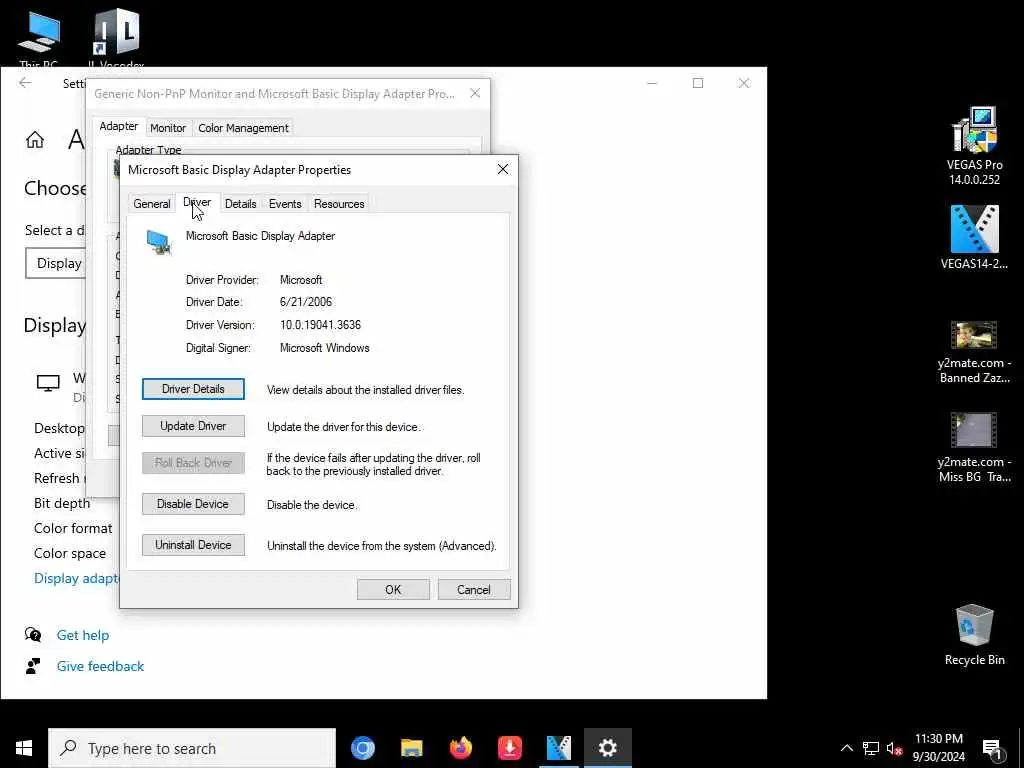Click the Update Driver button
1024x768 pixels.
click(x=193, y=426)
